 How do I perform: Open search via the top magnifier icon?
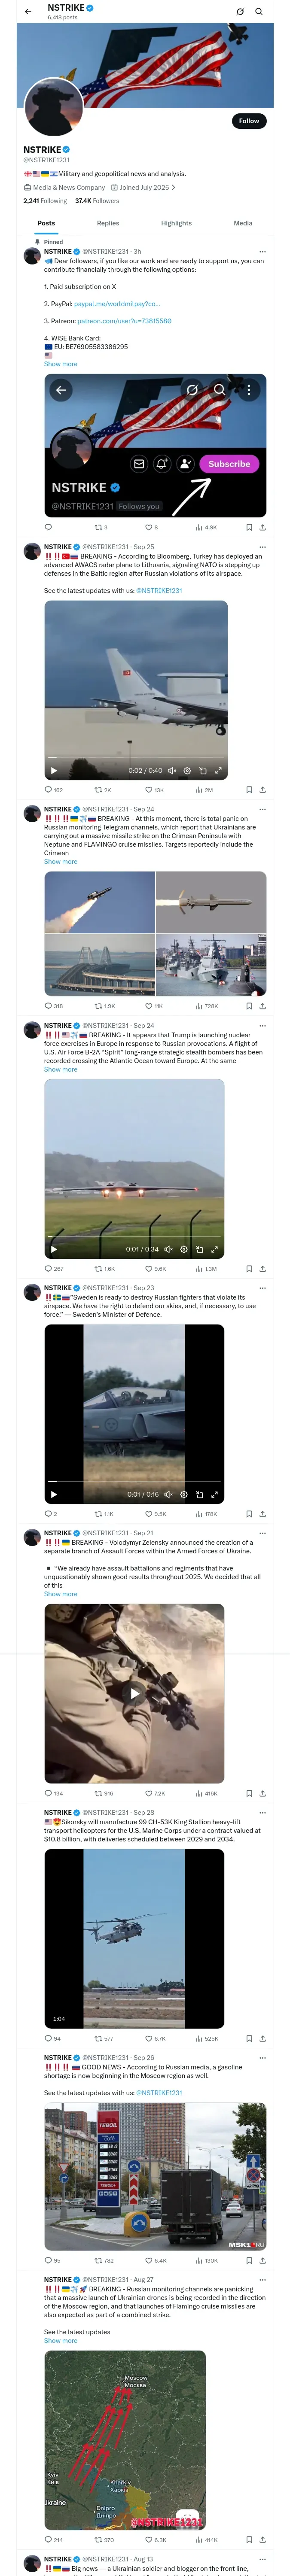tap(259, 12)
